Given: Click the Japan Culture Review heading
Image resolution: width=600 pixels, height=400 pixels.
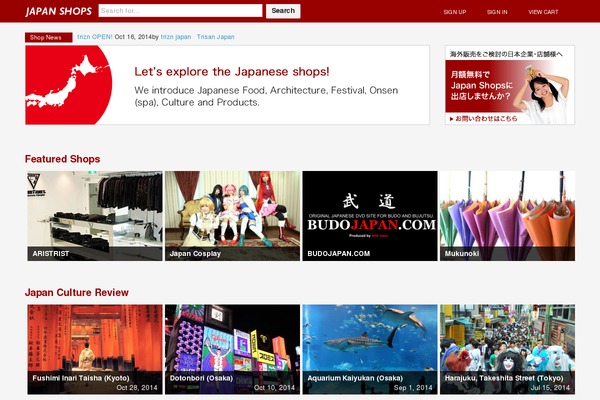Looking at the screenshot, I should tap(77, 292).
